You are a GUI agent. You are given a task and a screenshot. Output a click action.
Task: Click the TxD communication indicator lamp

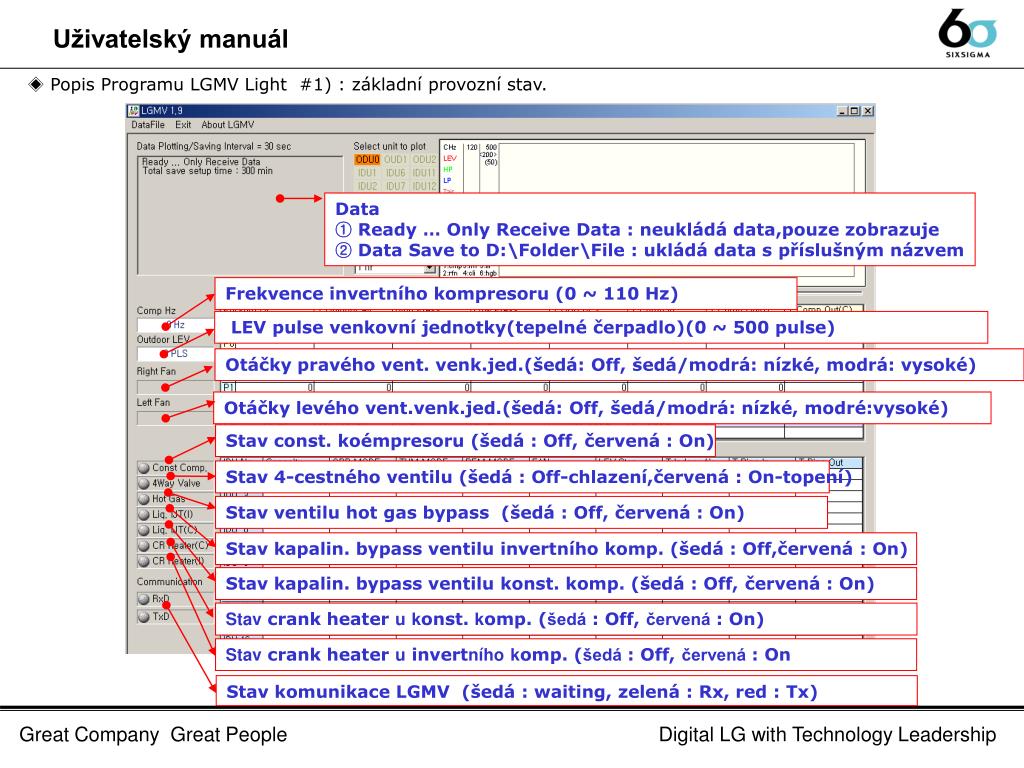click(144, 616)
